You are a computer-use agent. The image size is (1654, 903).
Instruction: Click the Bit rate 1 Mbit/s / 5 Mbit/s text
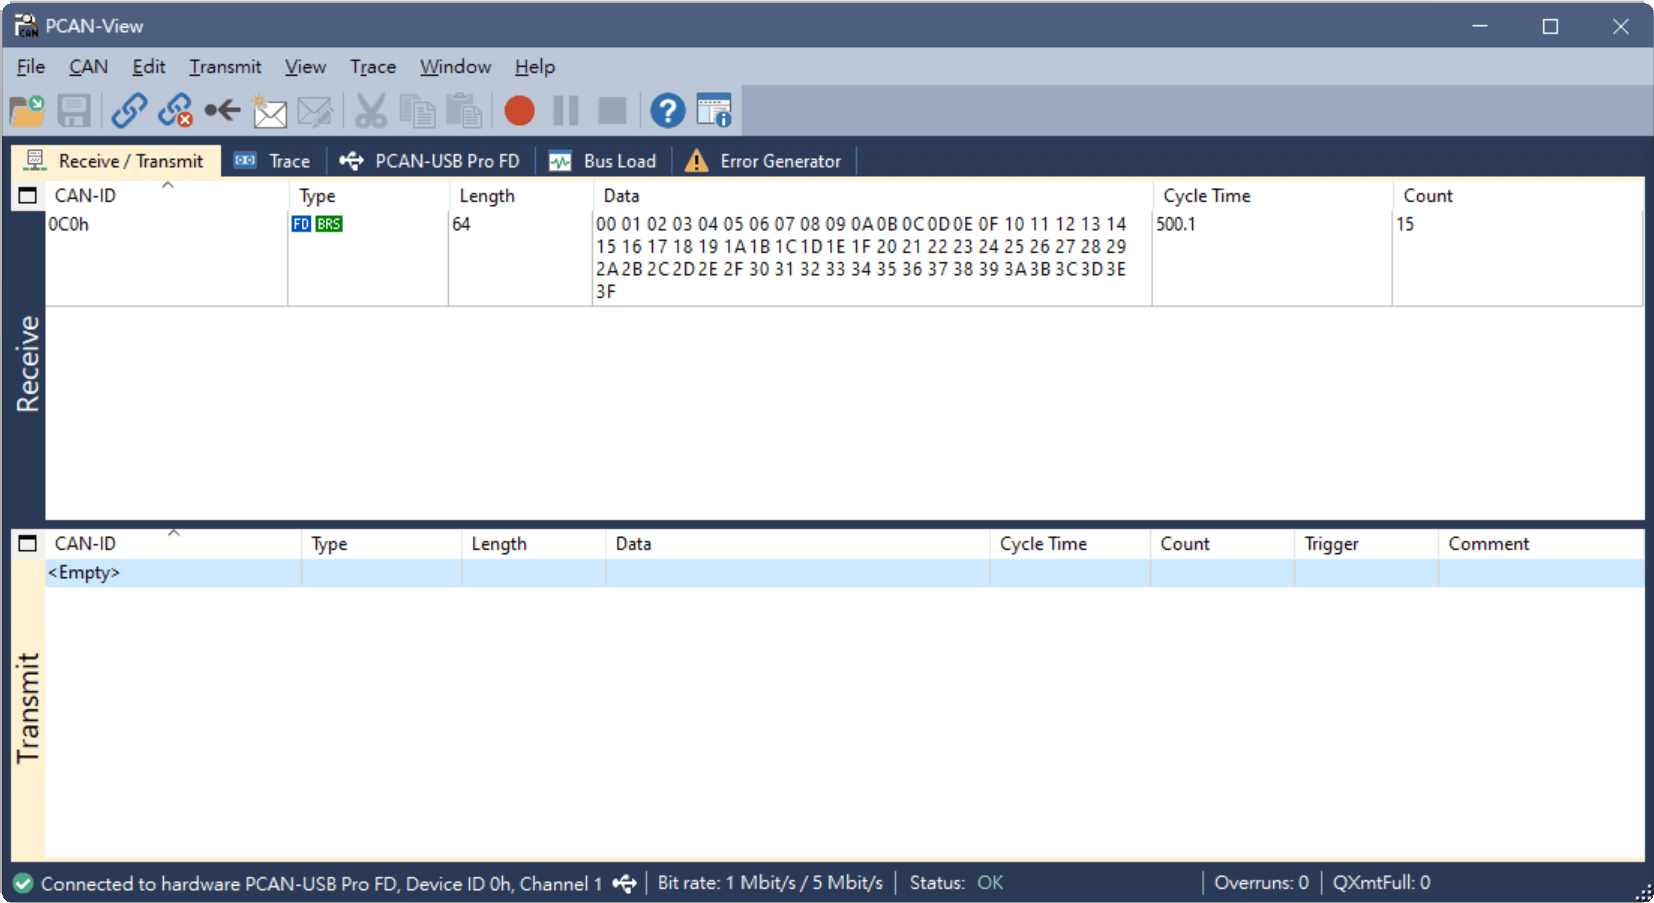click(770, 883)
